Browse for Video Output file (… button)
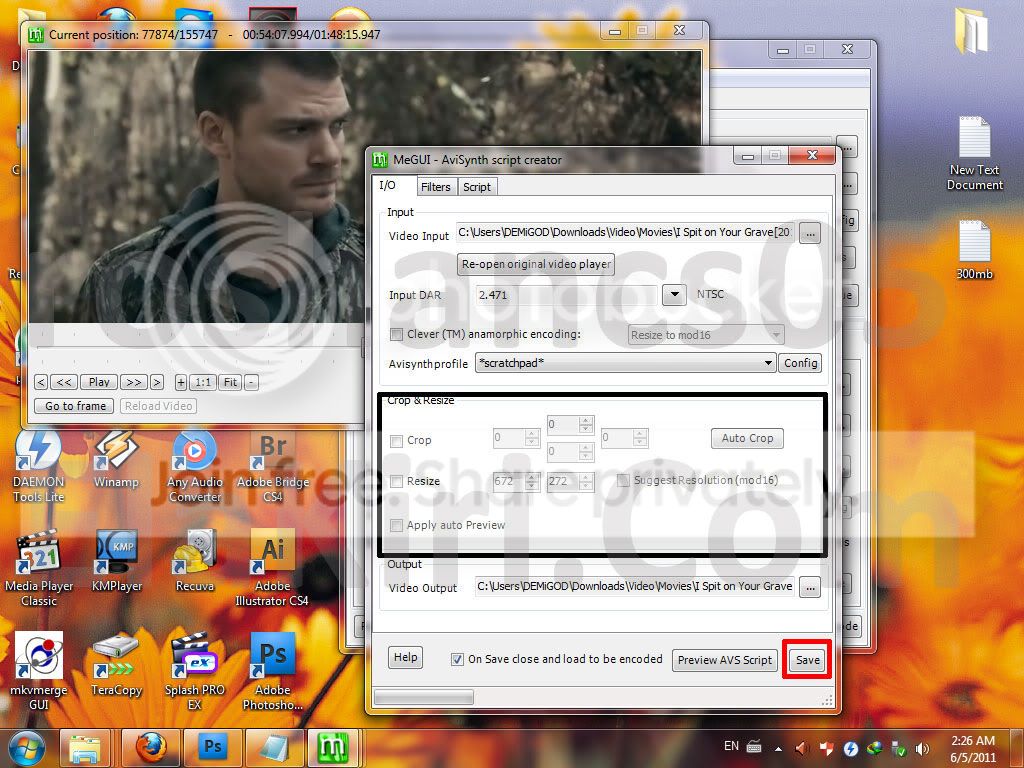 (x=810, y=587)
